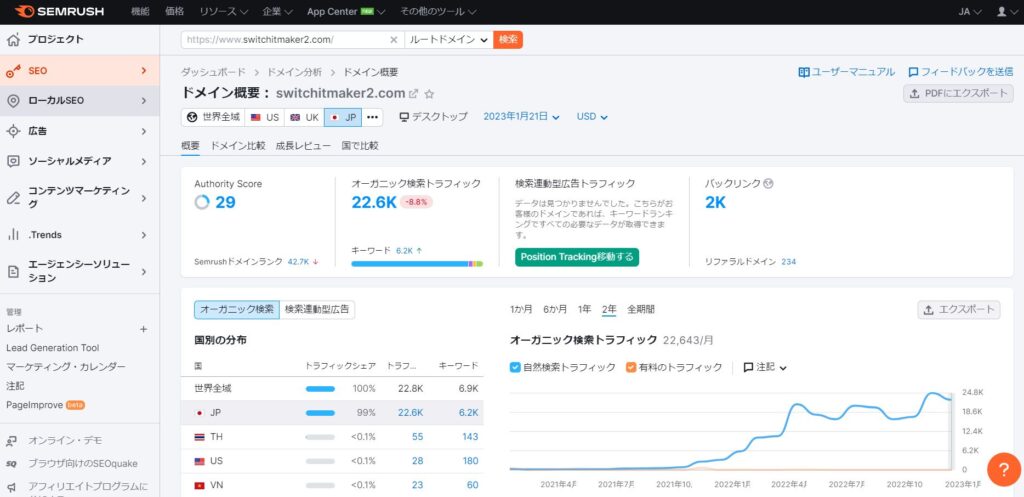Select the UK database button
This screenshot has height=497, width=1024.
coord(304,118)
